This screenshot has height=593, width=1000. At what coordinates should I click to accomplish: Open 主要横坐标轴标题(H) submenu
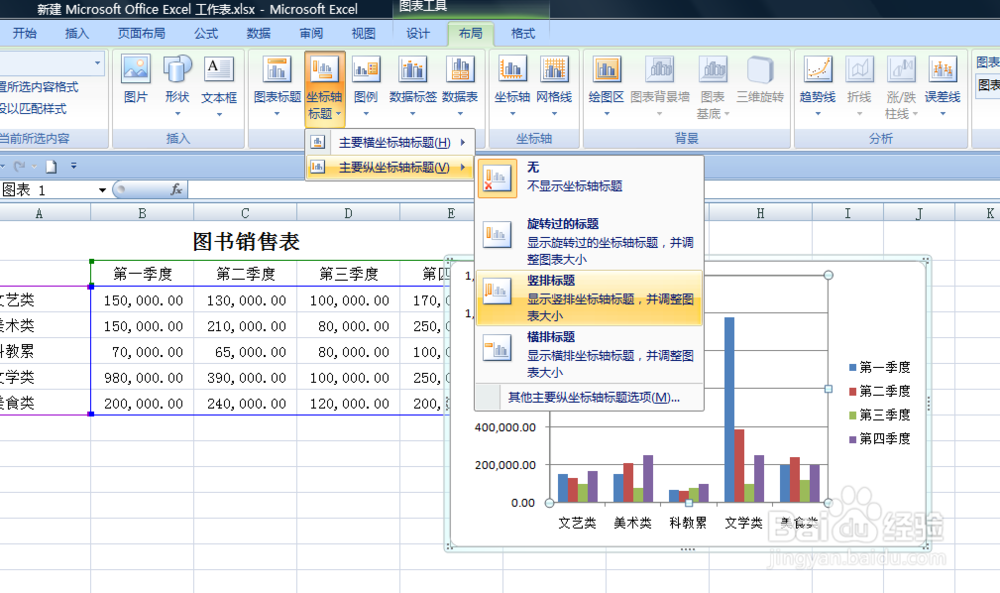tap(390, 142)
